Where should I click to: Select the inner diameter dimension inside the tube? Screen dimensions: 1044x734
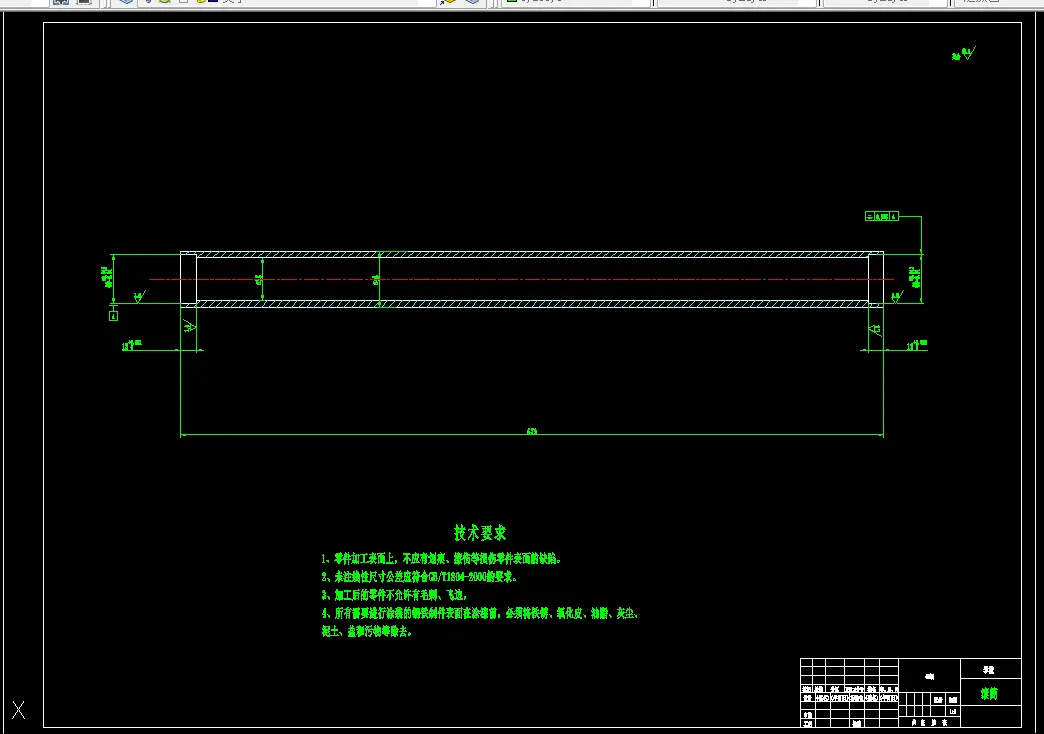click(259, 280)
